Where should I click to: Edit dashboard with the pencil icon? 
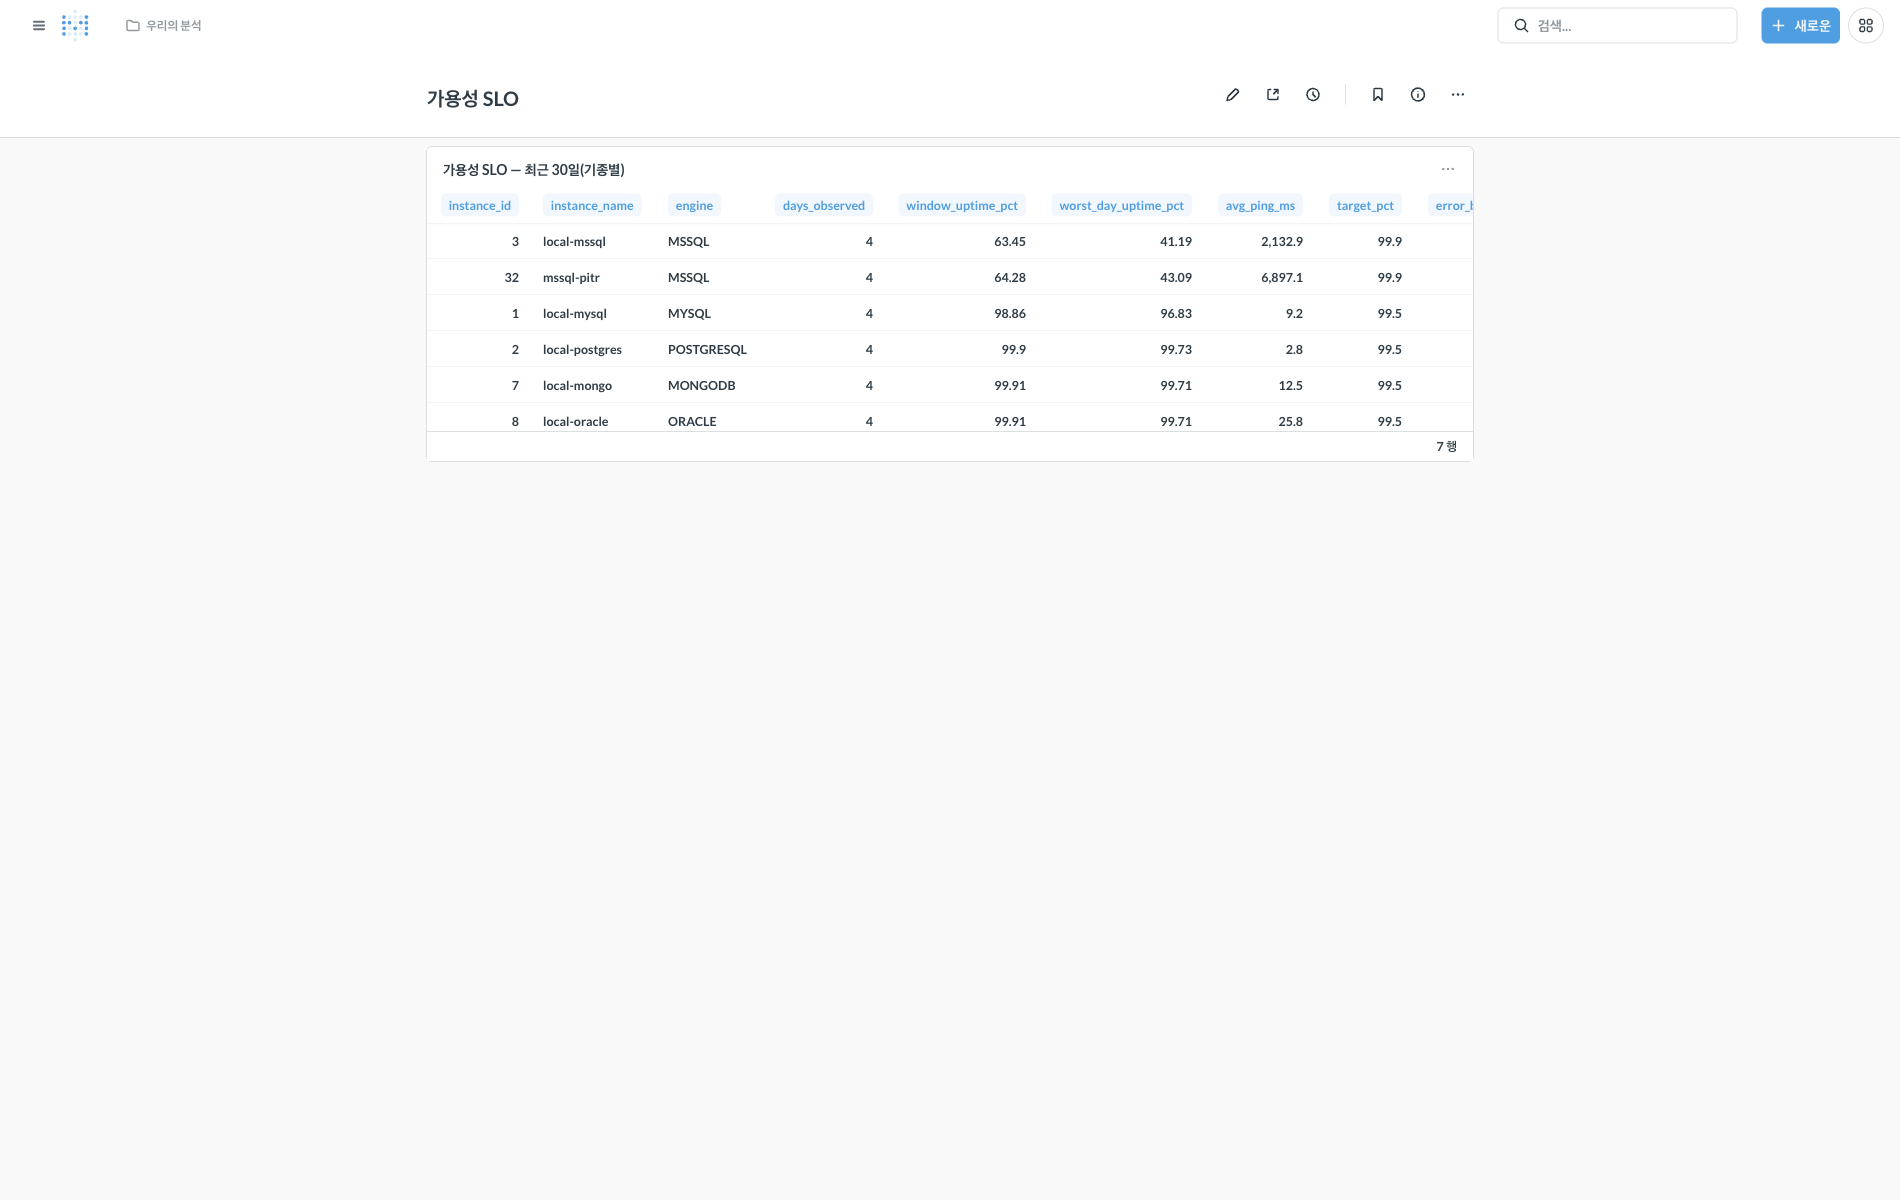tap(1232, 95)
